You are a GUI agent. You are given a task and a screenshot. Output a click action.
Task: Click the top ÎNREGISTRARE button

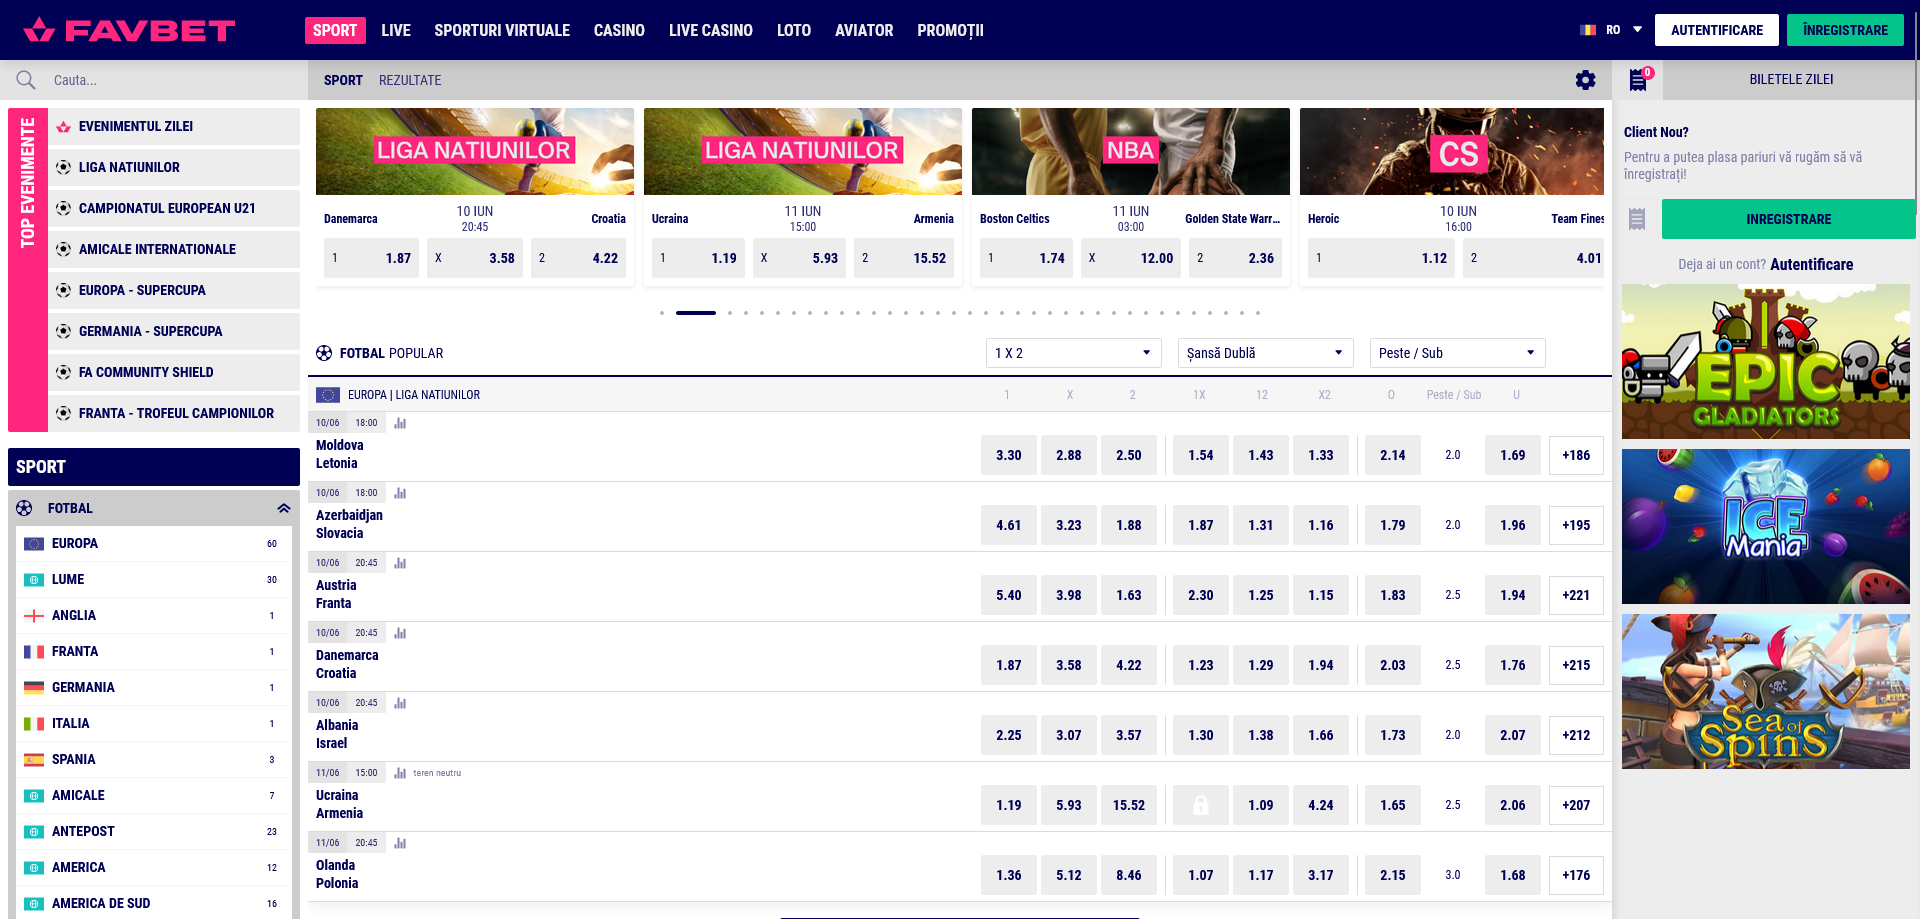[1845, 30]
